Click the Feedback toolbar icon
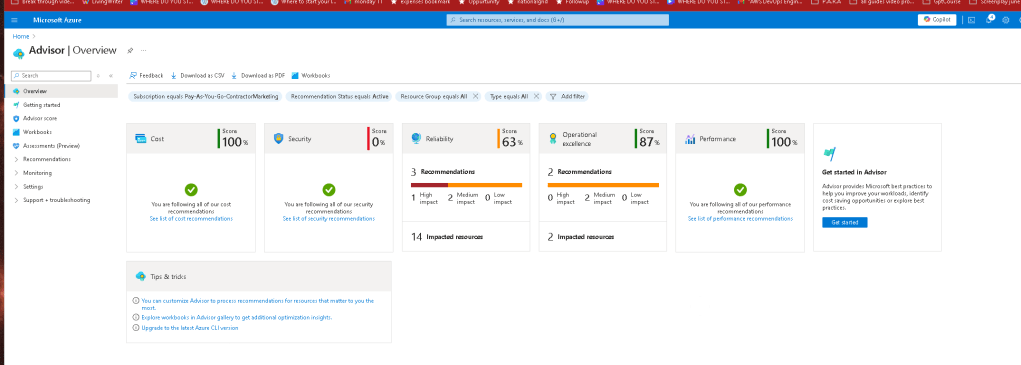This screenshot has width=1021, height=365. click(133, 75)
